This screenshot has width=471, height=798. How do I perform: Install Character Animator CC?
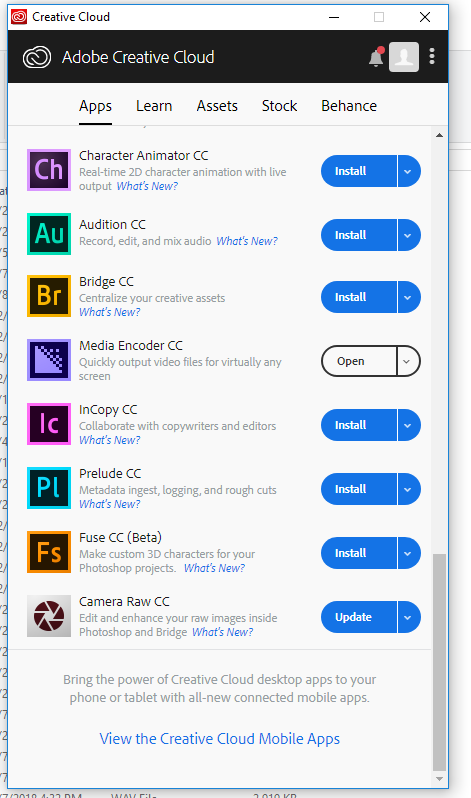[358, 171]
